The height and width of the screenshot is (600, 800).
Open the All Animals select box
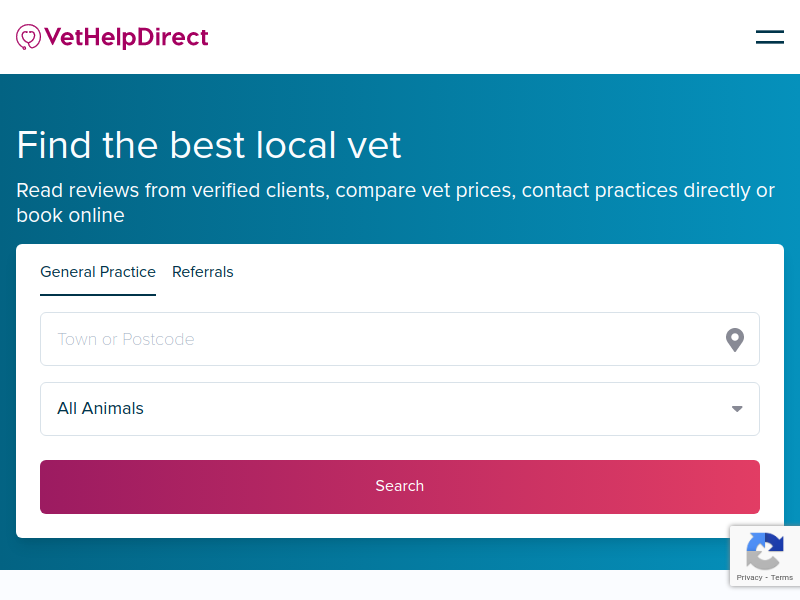(399, 409)
